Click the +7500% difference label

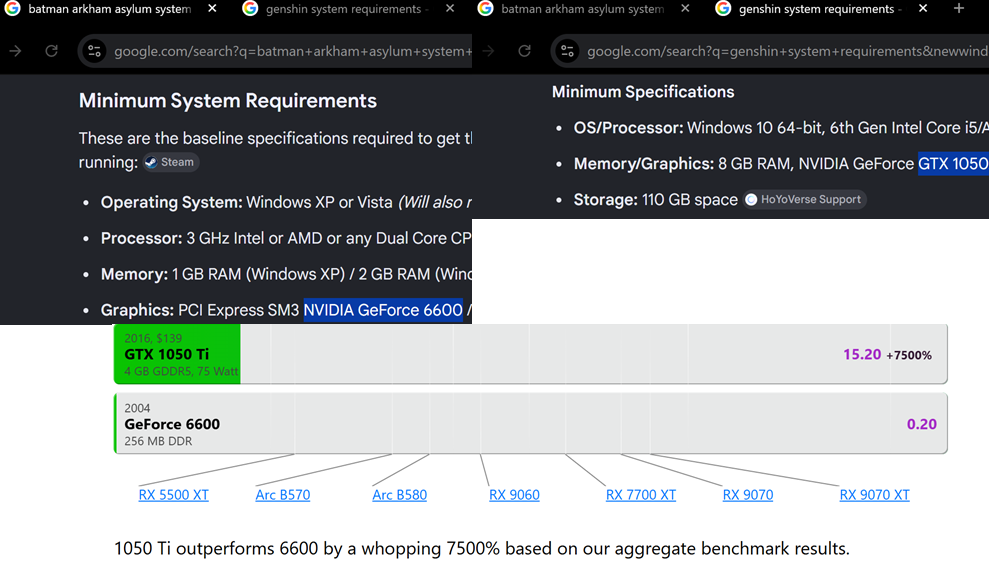pyautogui.click(x=909, y=355)
